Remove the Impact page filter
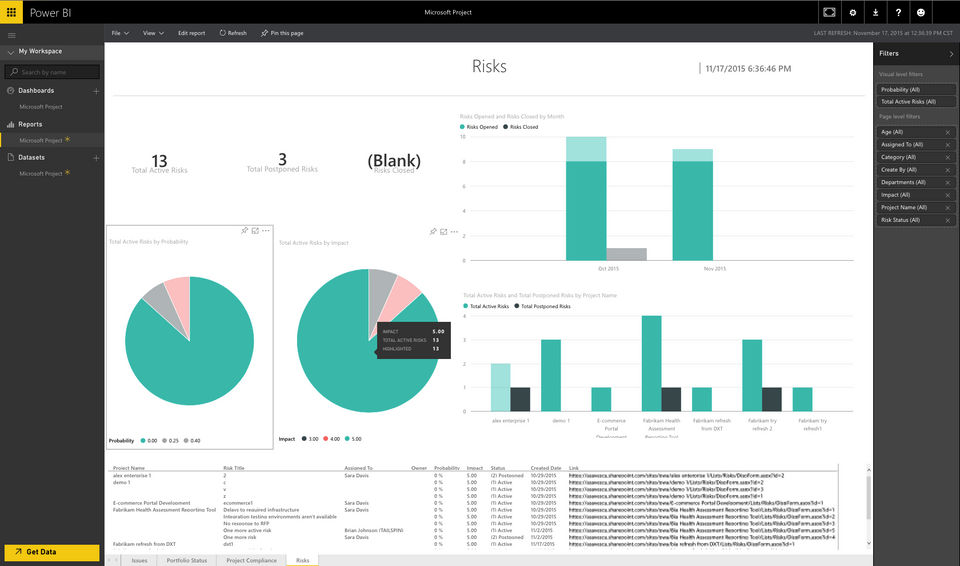960x566 pixels. [948, 195]
